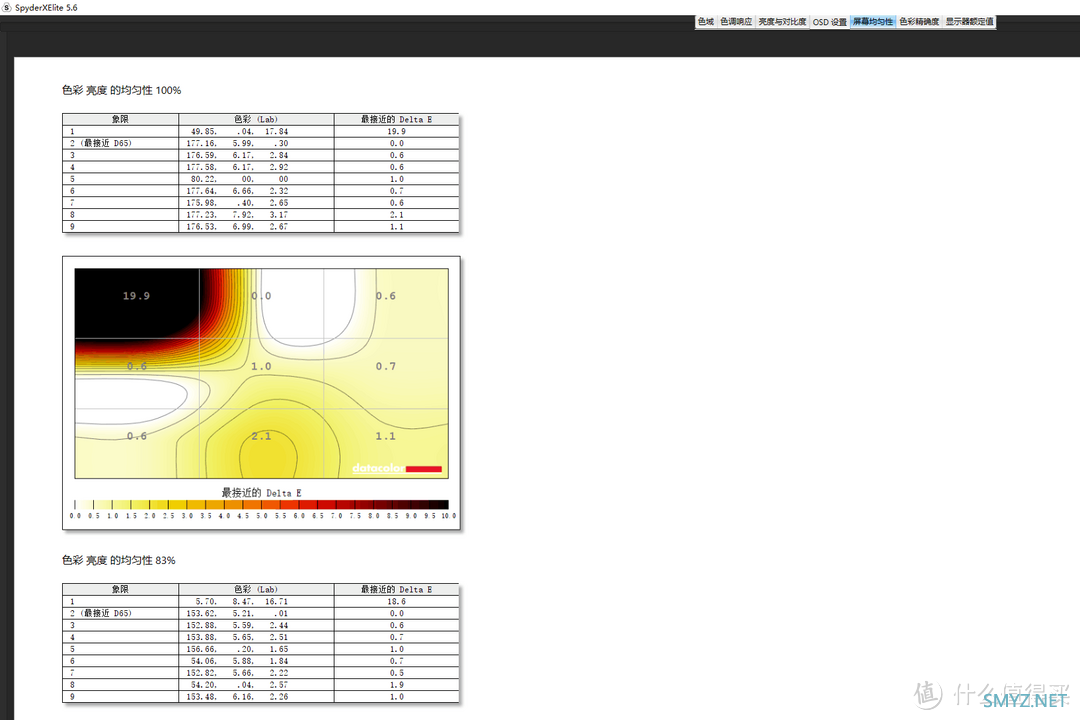Click the 色彩 (Lab) header of the 100% table
The width and height of the screenshot is (1080, 720).
[x=256, y=119]
